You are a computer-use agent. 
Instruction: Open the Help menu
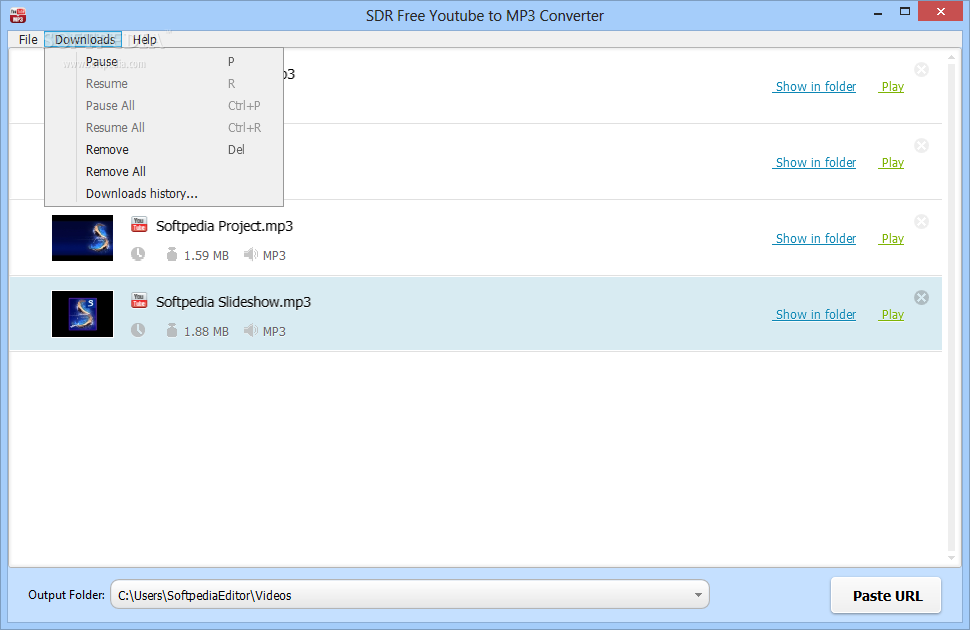pos(145,40)
